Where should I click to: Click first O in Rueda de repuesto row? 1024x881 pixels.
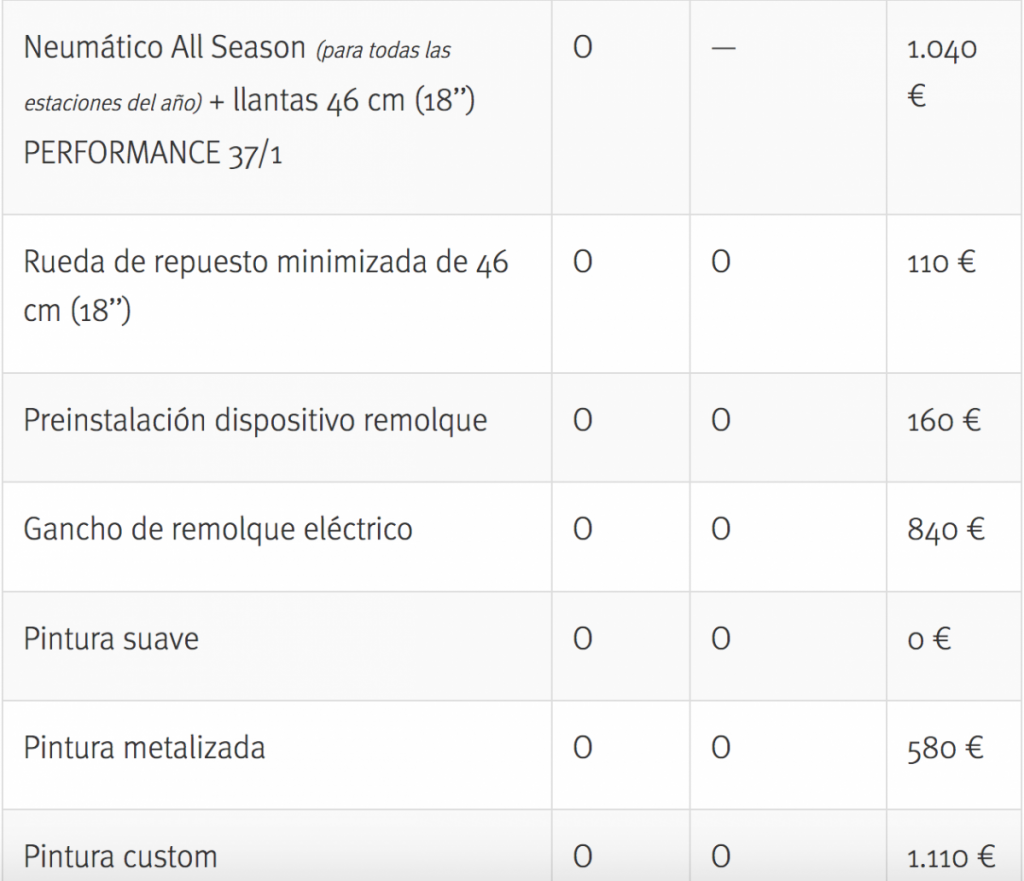(x=583, y=263)
